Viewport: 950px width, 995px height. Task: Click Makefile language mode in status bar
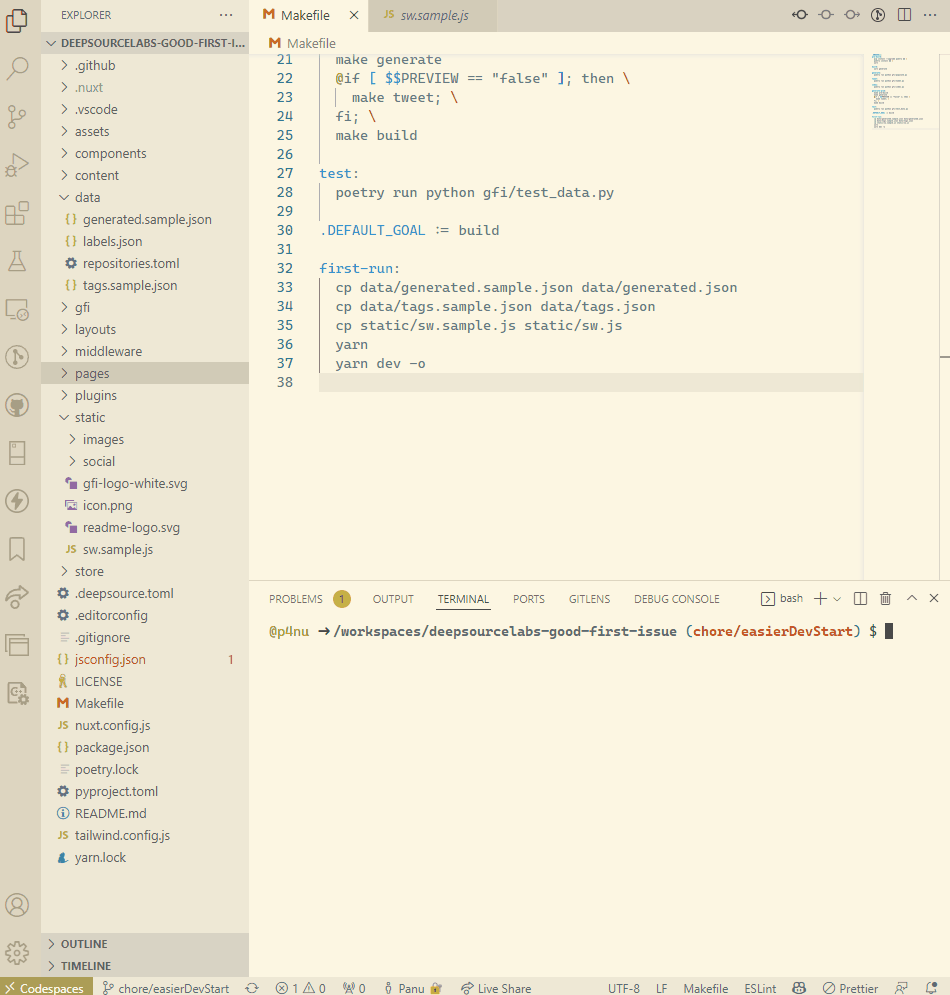(706, 988)
